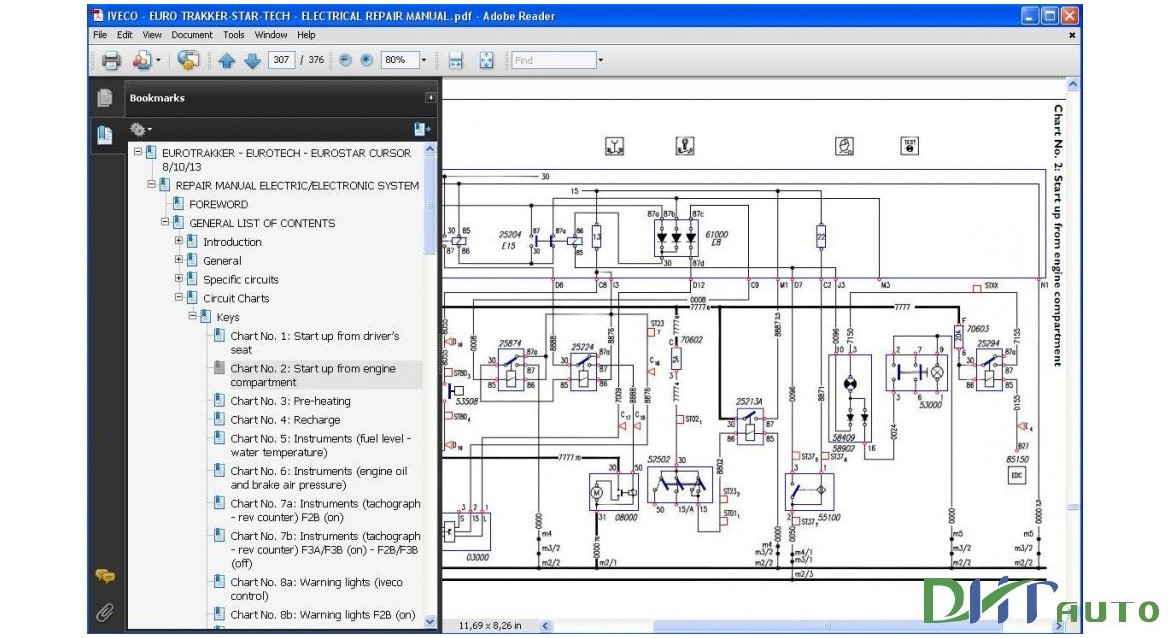
Task: Open Chart No. 2: Start up from engine compartment
Action: tap(313, 375)
